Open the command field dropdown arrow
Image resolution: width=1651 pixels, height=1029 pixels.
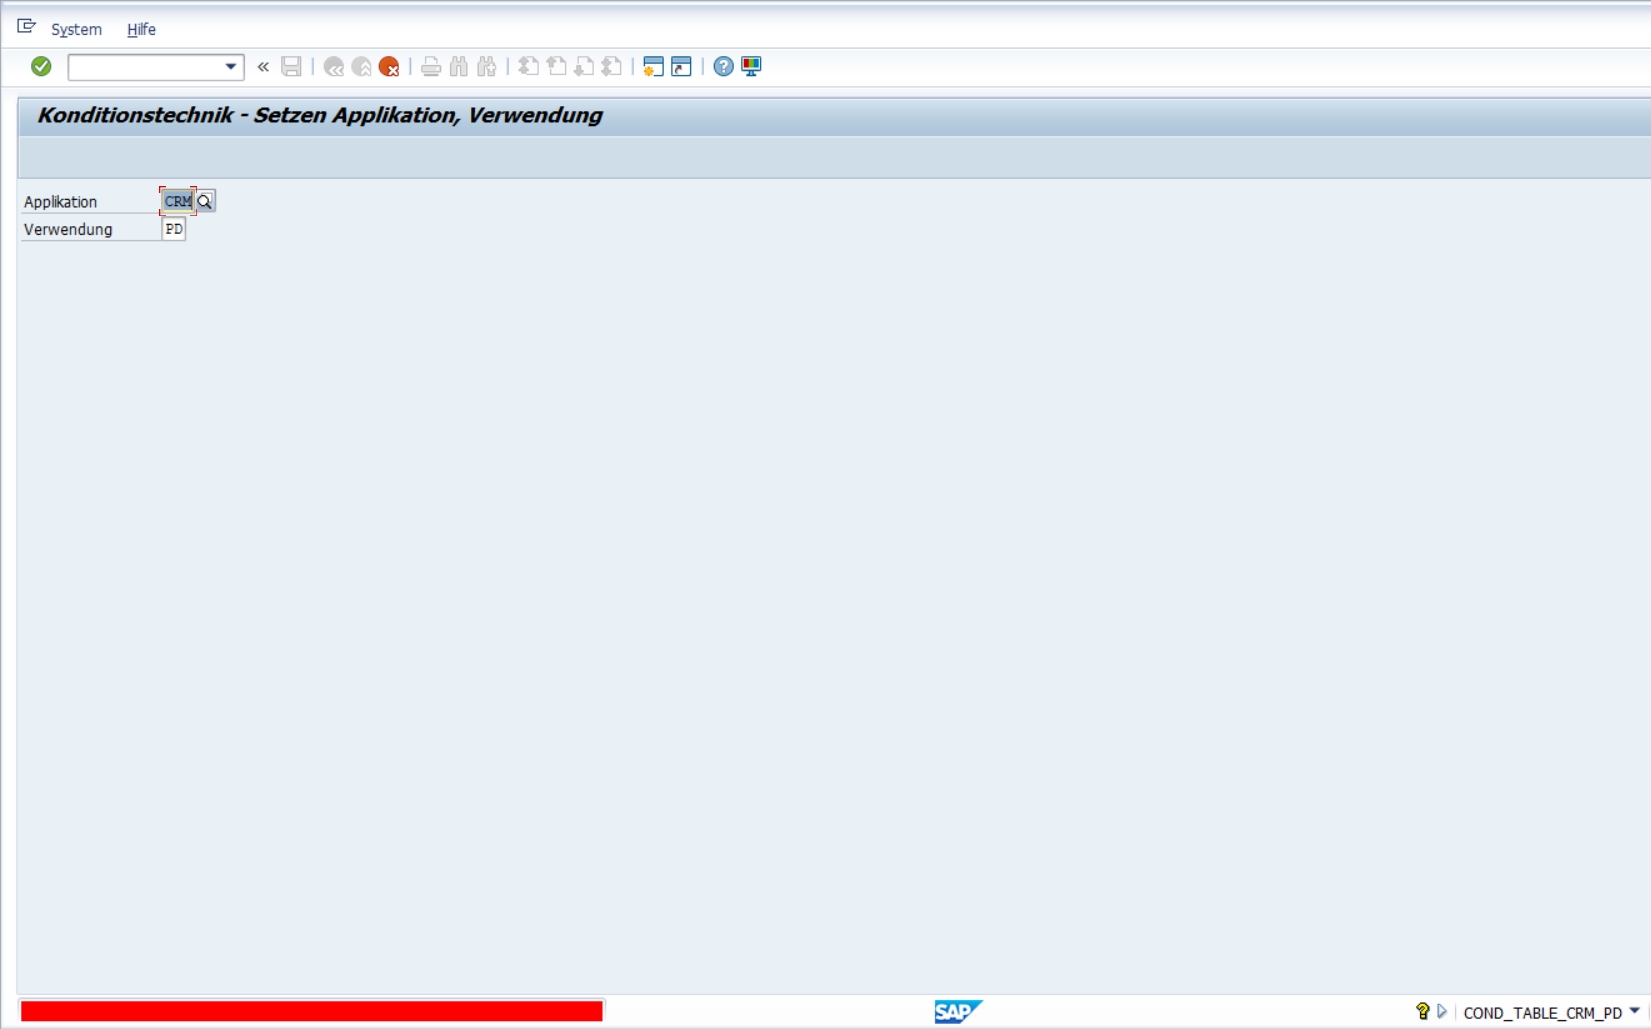[231, 67]
